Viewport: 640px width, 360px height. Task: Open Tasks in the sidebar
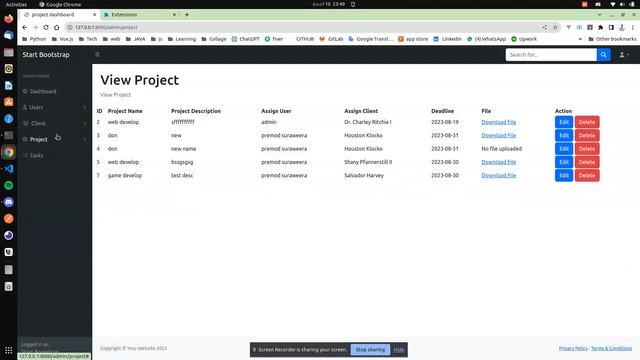33,155
